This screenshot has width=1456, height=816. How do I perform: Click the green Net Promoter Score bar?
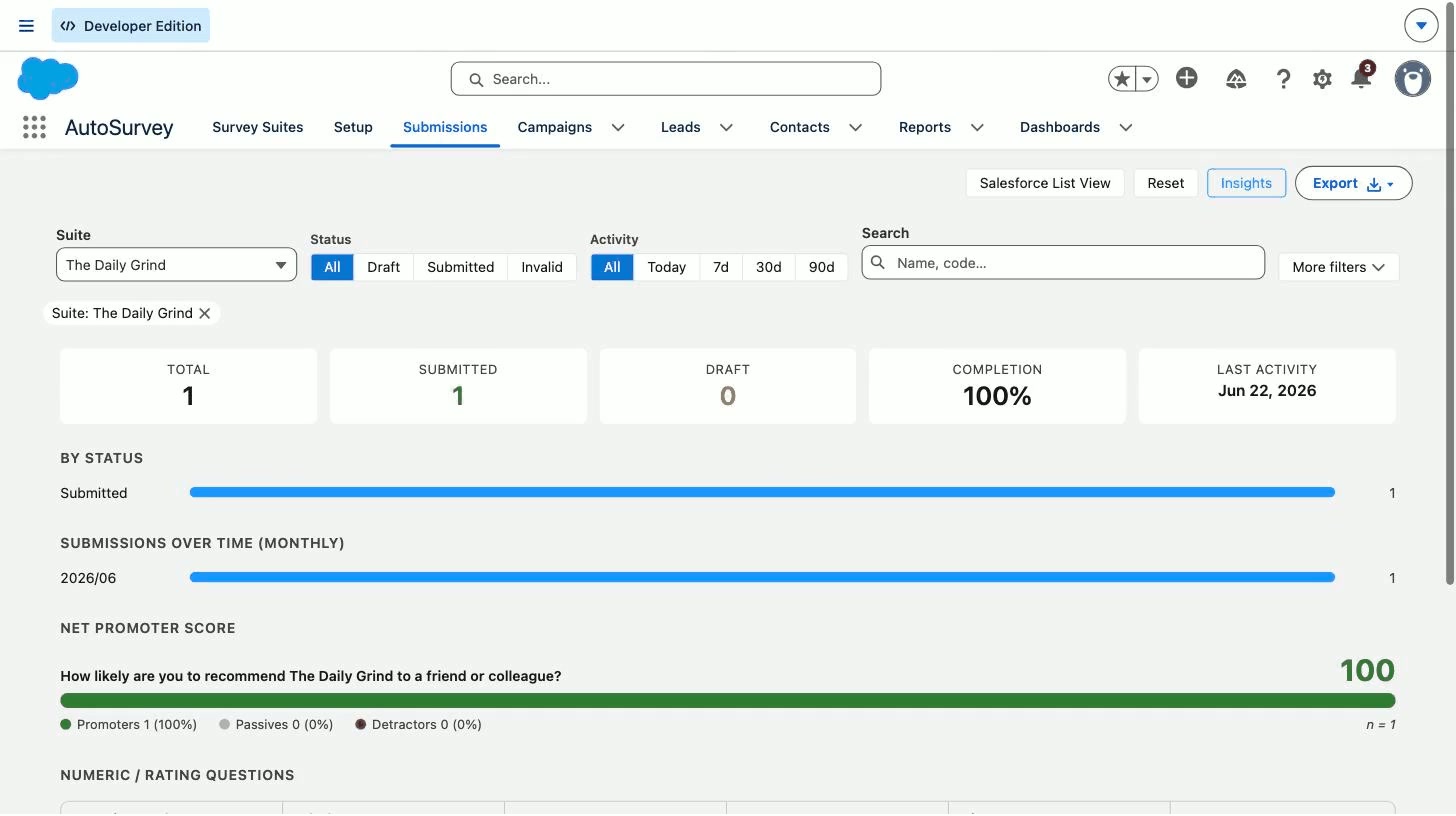[x=728, y=701]
